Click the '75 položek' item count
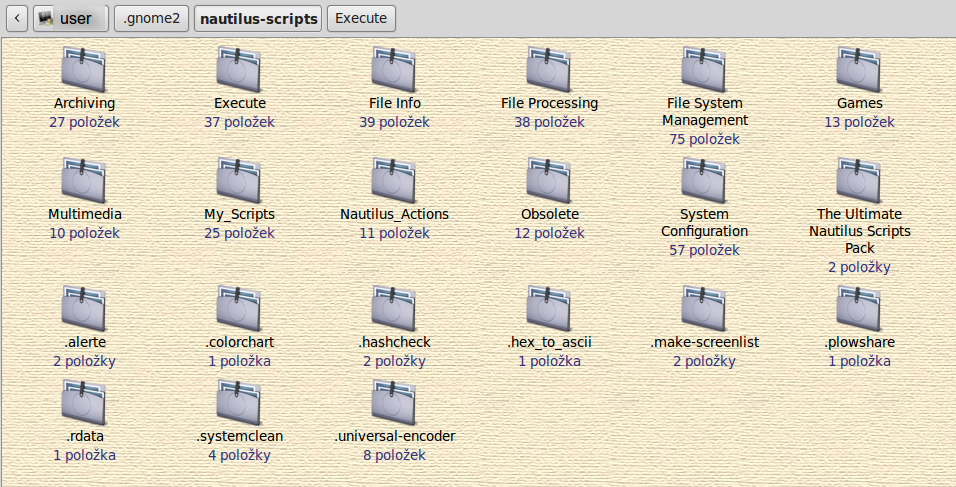956x487 pixels. click(x=704, y=139)
